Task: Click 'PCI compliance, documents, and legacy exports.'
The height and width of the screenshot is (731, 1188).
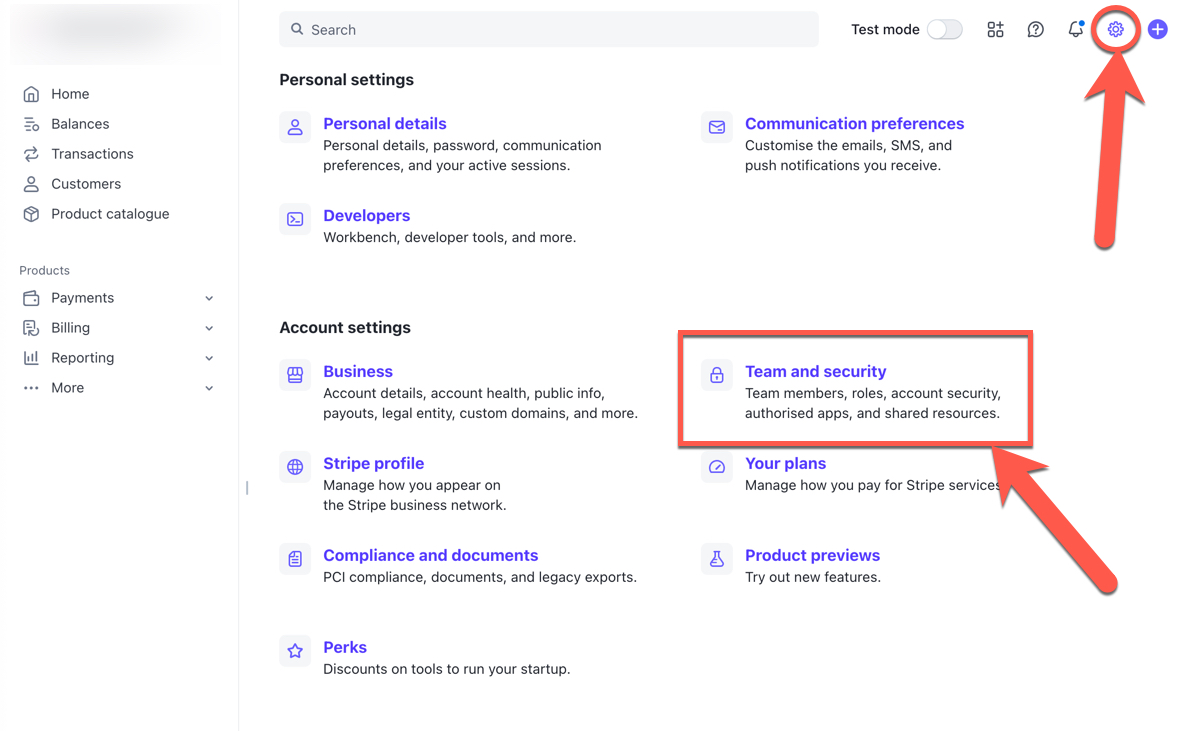Action: (480, 577)
